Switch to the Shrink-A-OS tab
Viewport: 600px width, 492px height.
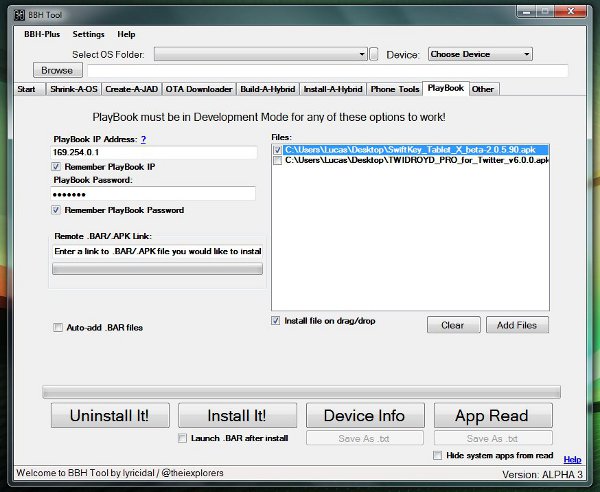[73, 89]
